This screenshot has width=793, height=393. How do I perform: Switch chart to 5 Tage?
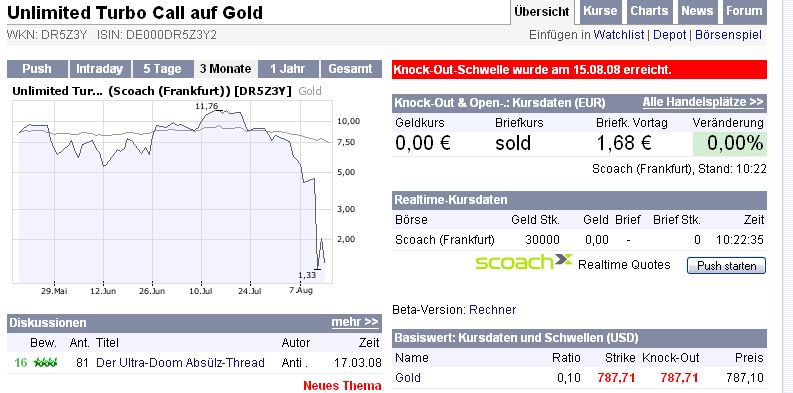tap(162, 69)
